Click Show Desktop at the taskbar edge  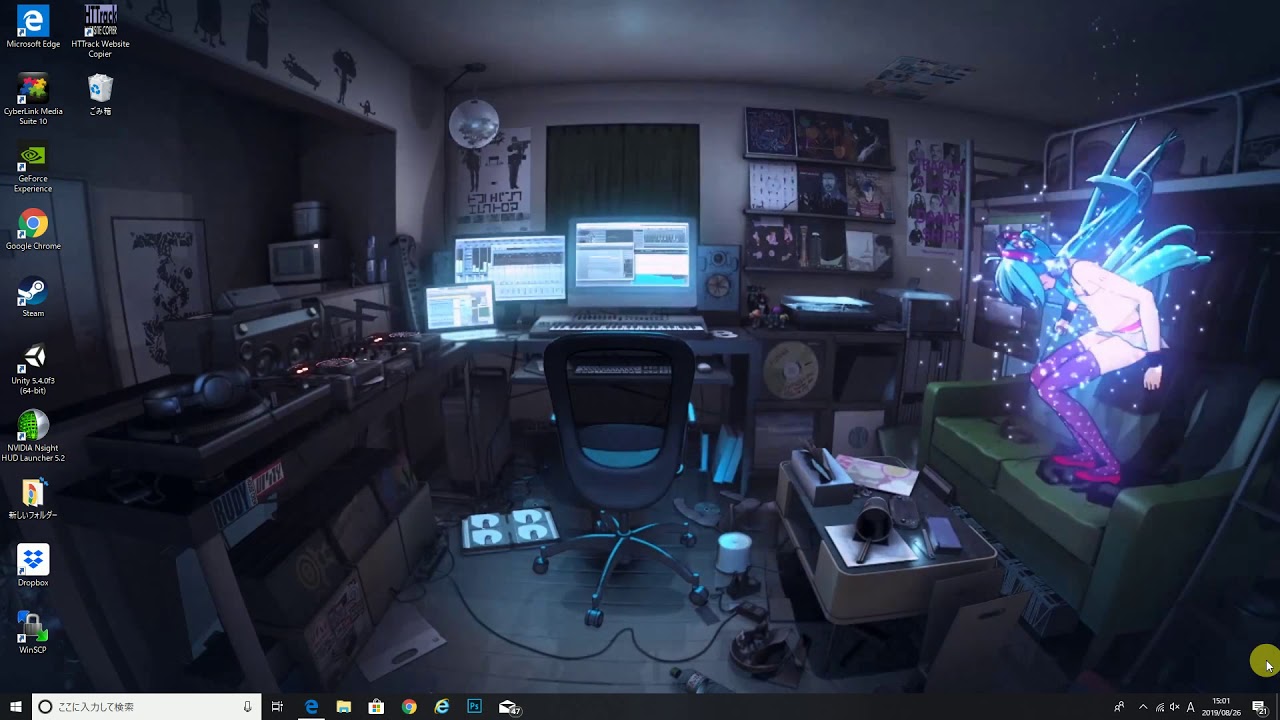click(1277, 707)
